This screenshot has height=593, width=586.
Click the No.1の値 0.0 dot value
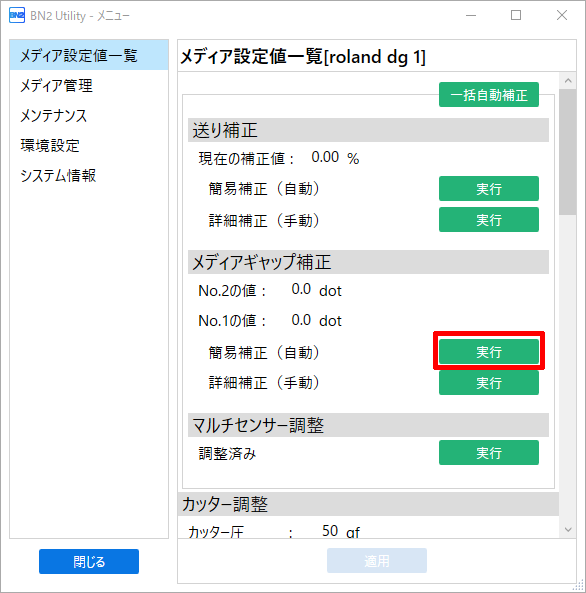point(317,320)
